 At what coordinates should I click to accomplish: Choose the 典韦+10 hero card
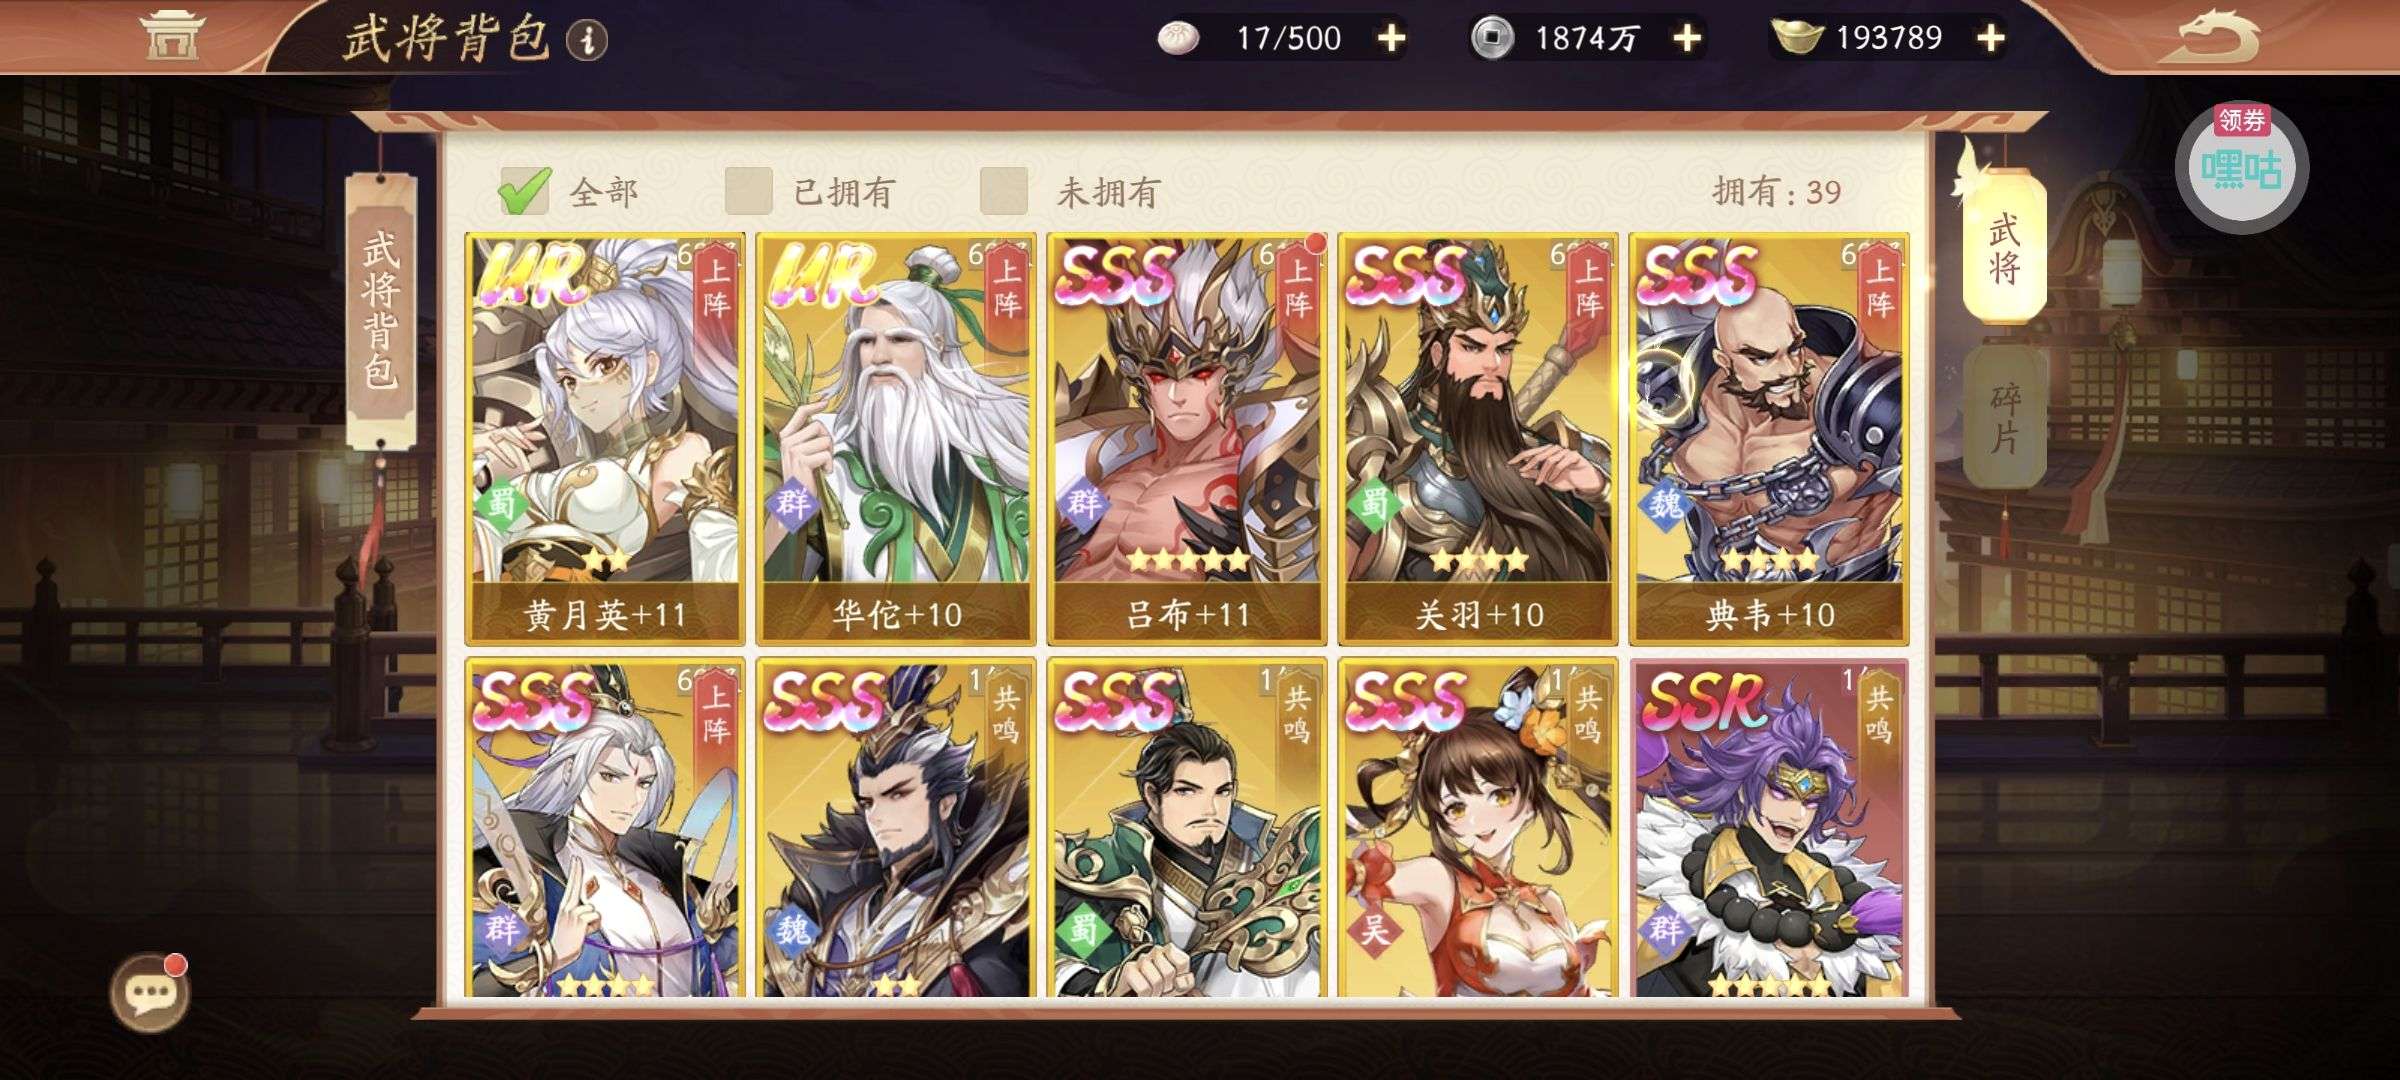pyautogui.click(x=1769, y=438)
